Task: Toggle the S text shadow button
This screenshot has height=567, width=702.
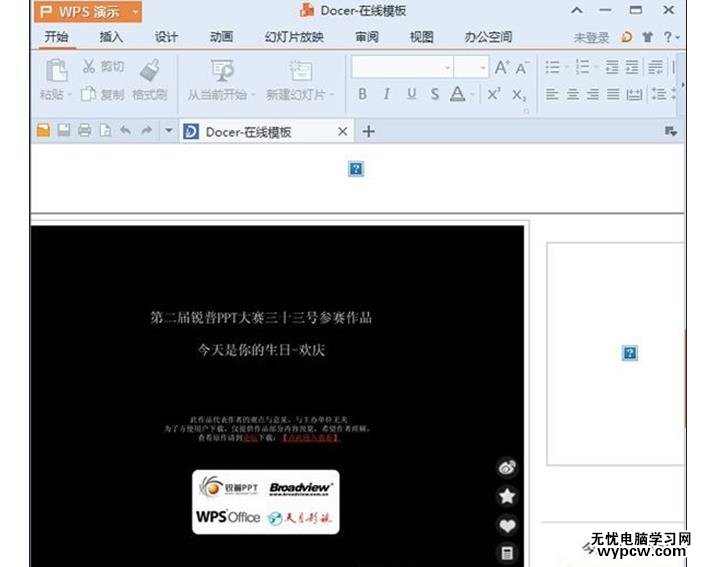Action: click(435, 94)
